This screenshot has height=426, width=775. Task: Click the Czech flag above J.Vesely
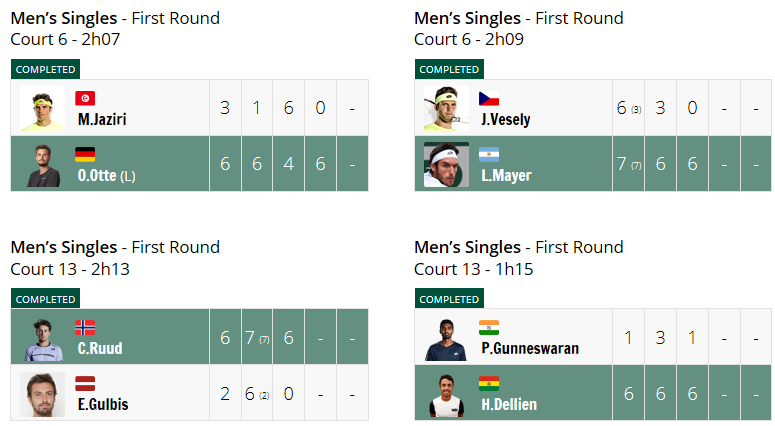tap(489, 98)
